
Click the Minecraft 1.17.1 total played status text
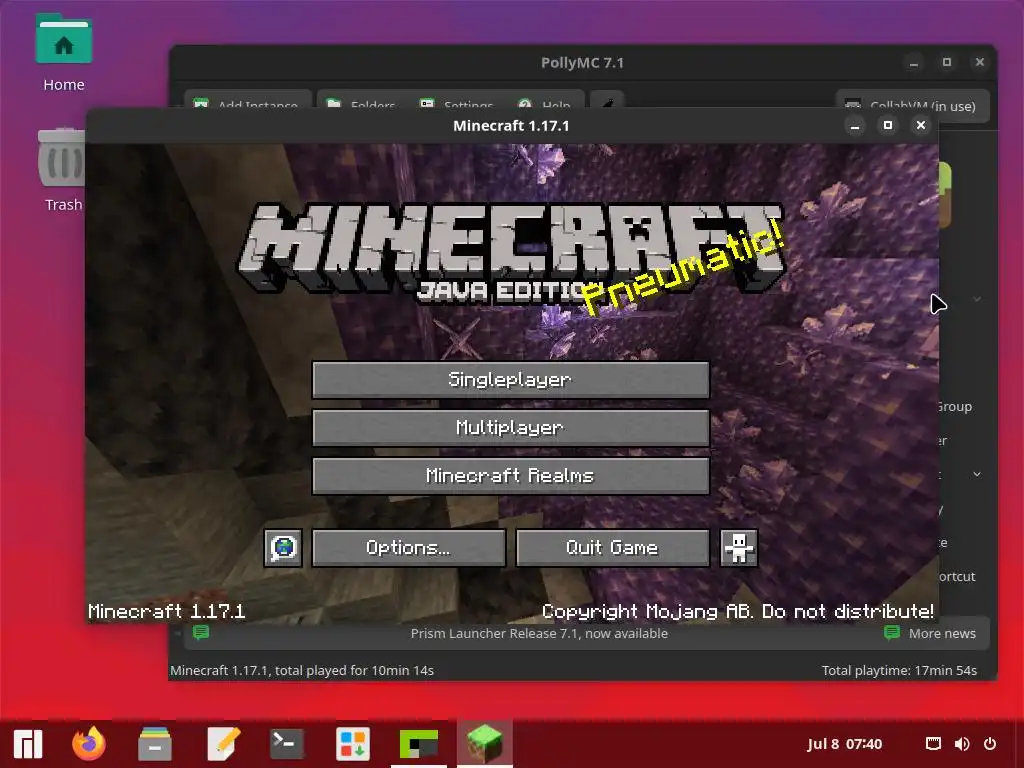tap(302, 671)
